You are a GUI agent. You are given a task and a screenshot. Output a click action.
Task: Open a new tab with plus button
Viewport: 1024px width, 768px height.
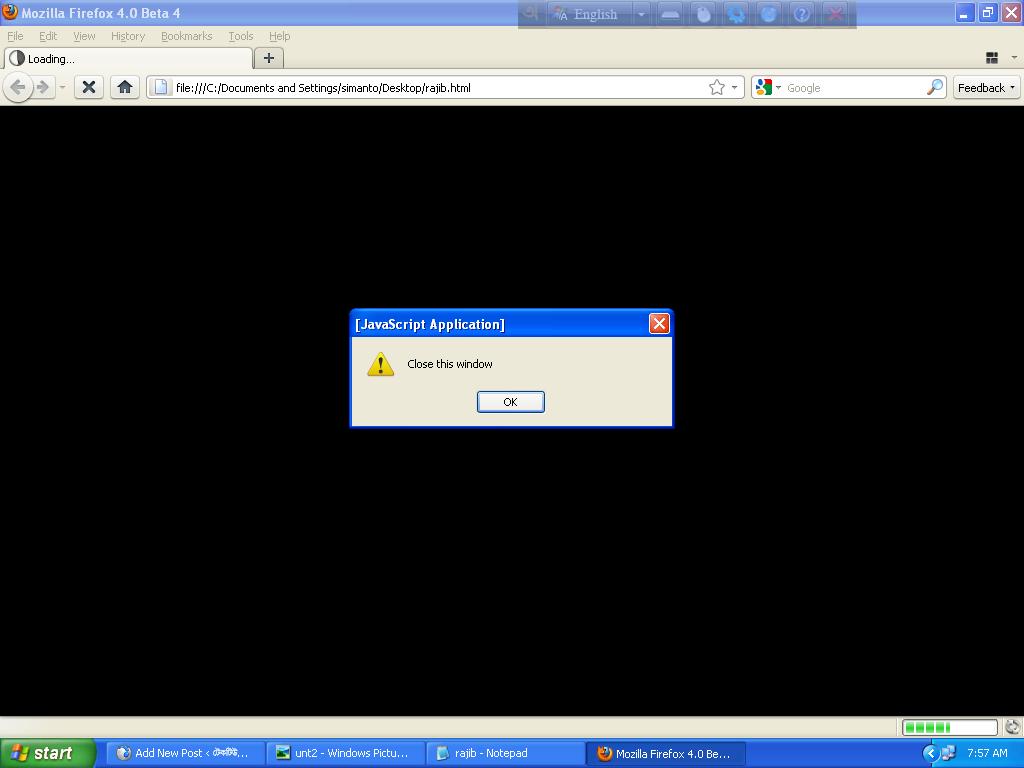[x=268, y=58]
